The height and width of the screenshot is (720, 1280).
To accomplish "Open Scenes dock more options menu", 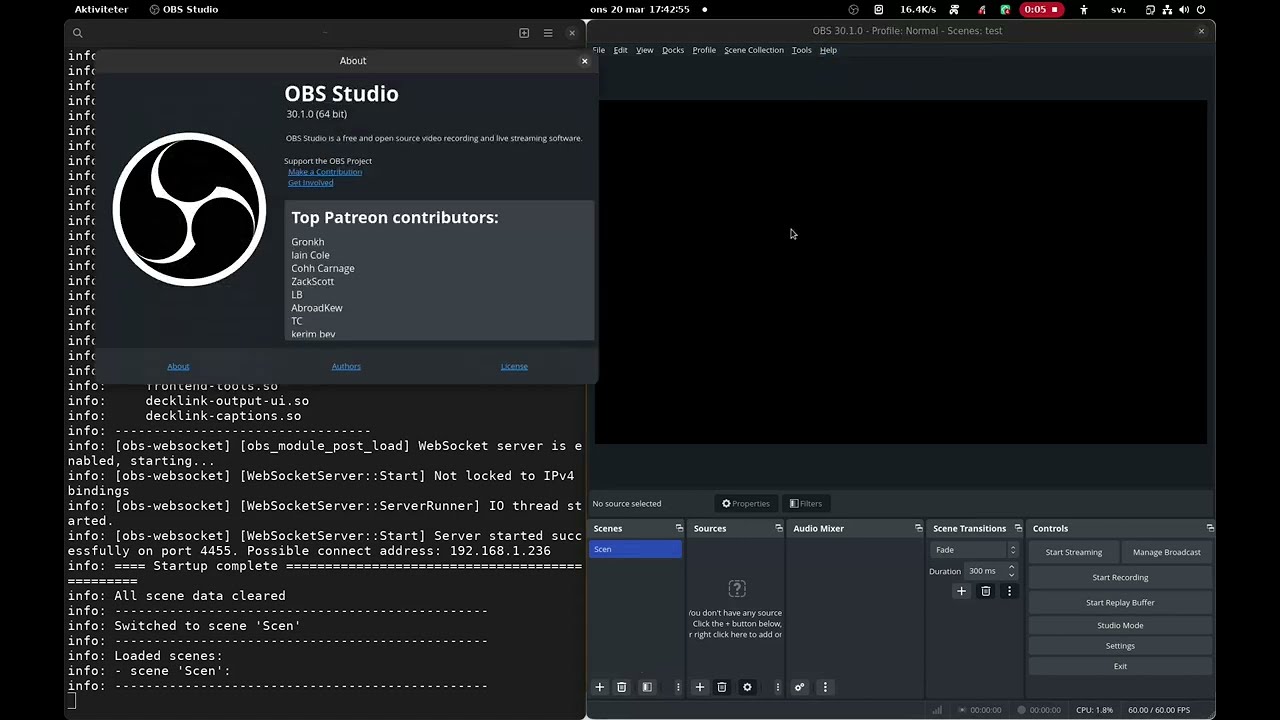I will coord(678,687).
